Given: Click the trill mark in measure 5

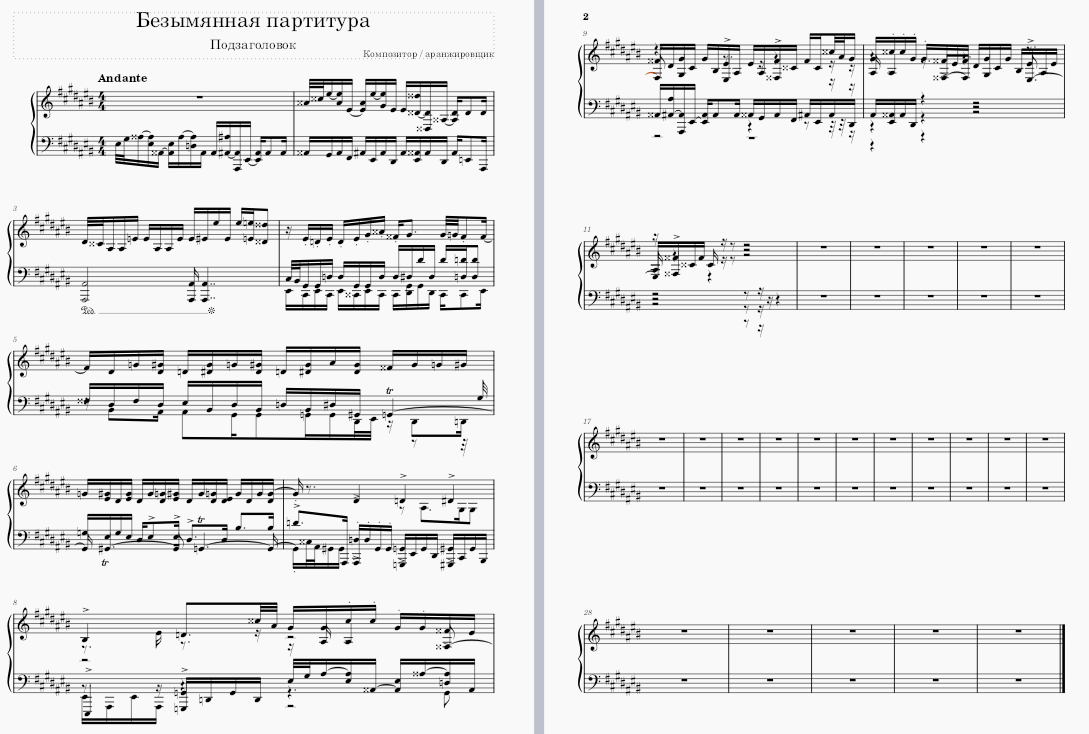Looking at the screenshot, I should (390, 391).
